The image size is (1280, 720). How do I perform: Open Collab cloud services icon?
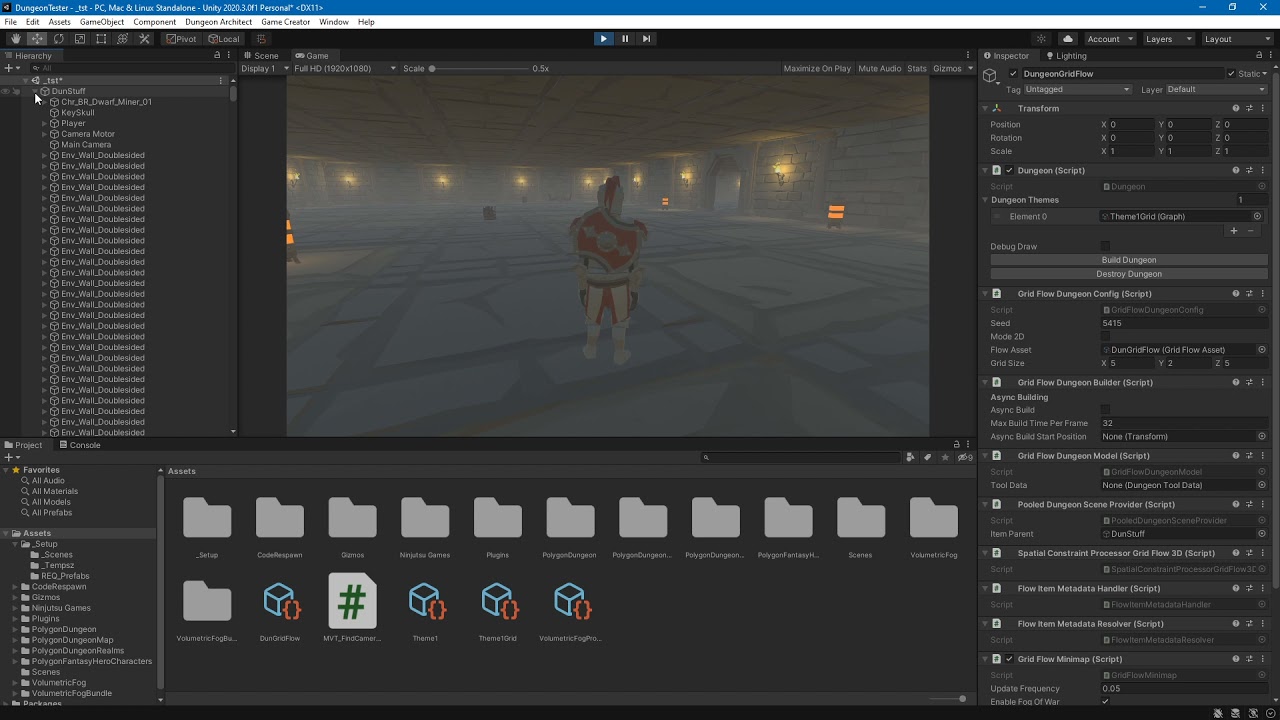click(1068, 39)
